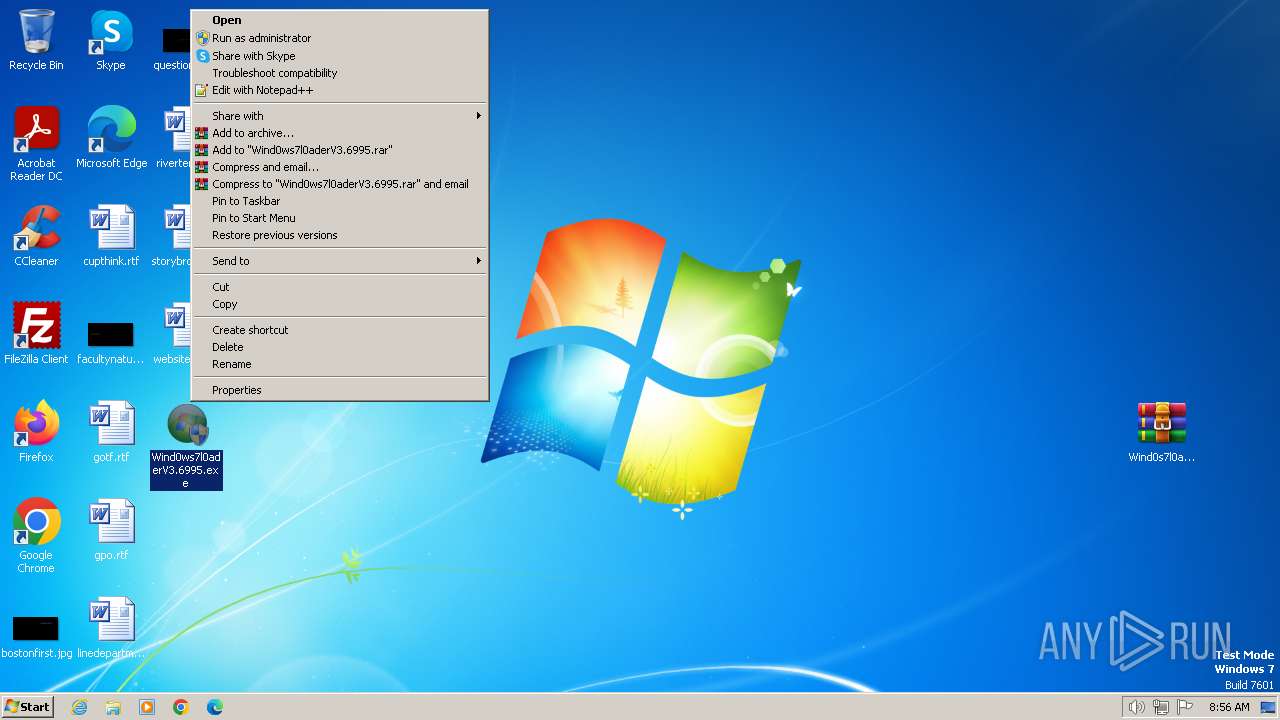The width and height of the screenshot is (1280, 720).
Task: Choose Cut from the context menu
Action: 339,287
